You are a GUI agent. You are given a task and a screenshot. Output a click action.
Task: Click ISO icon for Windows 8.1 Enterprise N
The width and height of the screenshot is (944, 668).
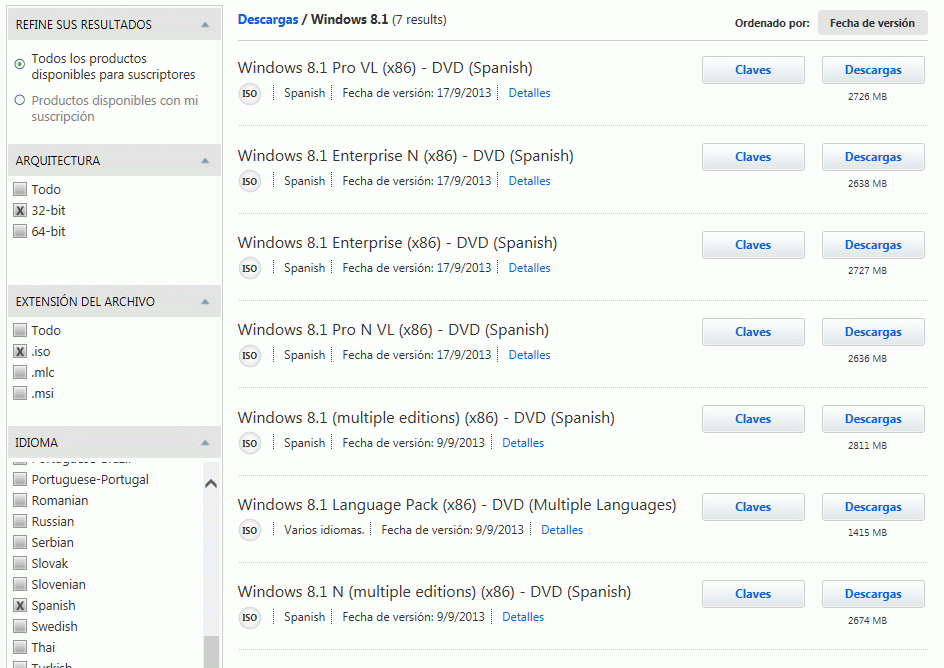tap(249, 181)
